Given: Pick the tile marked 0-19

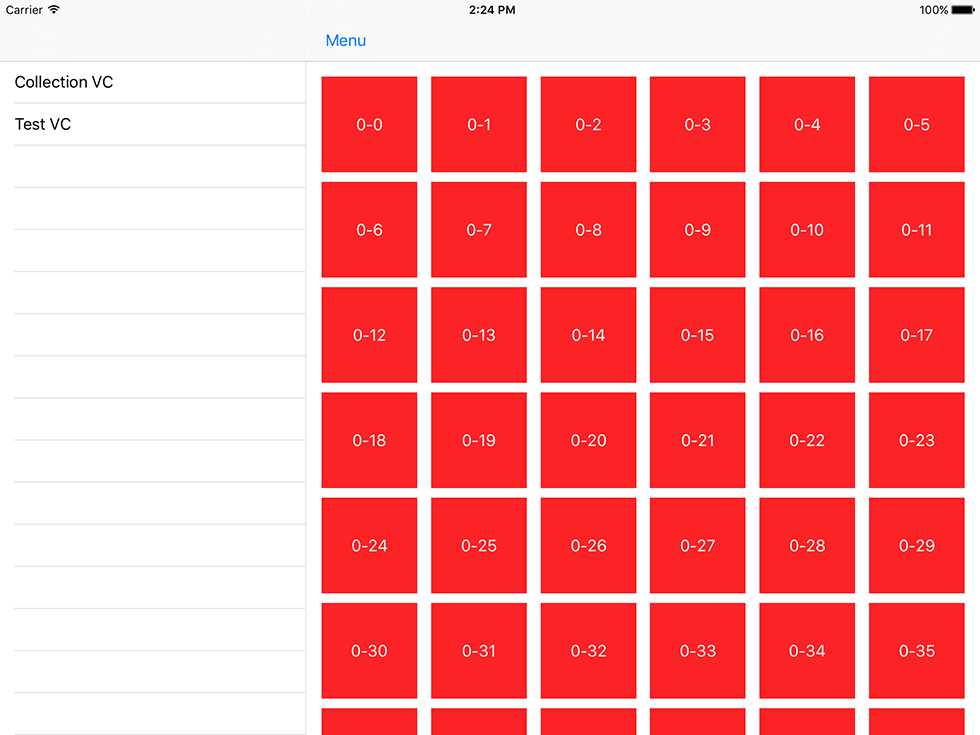Looking at the screenshot, I should point(479,440).
